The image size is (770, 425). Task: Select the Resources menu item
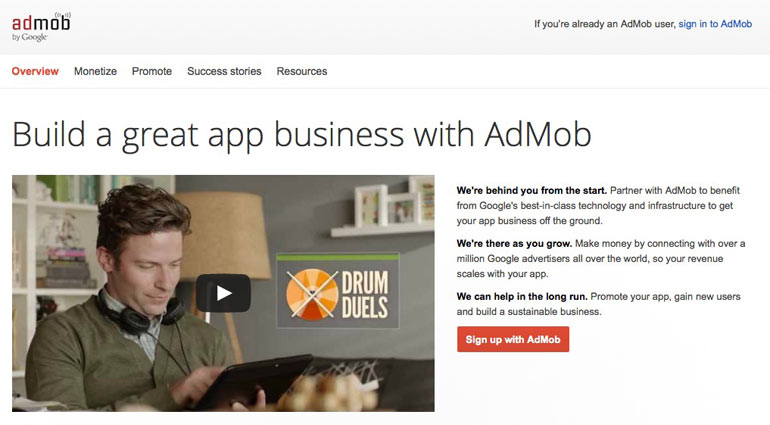point(302,71)
